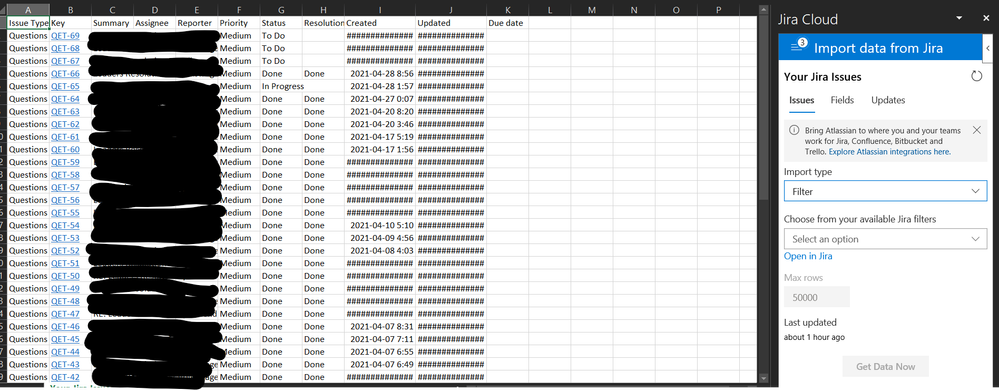Select the Summary header cell
999x390 pixels.
coord(112,23)
